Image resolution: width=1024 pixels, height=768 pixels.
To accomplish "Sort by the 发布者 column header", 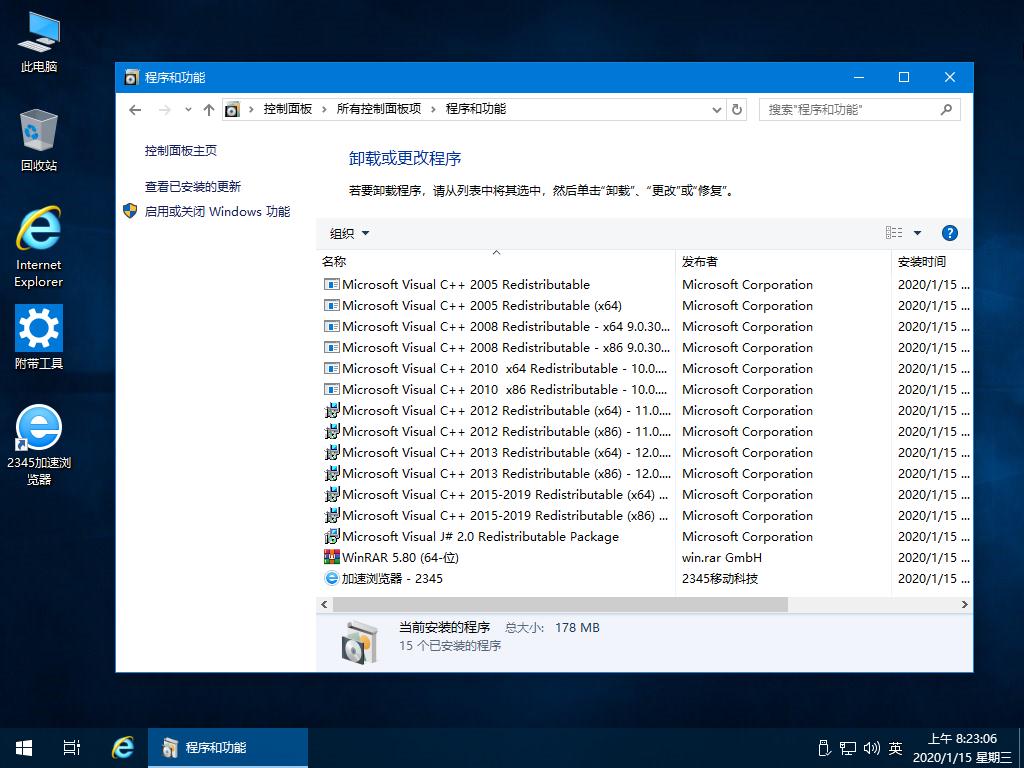I will (x=783, y=261).
